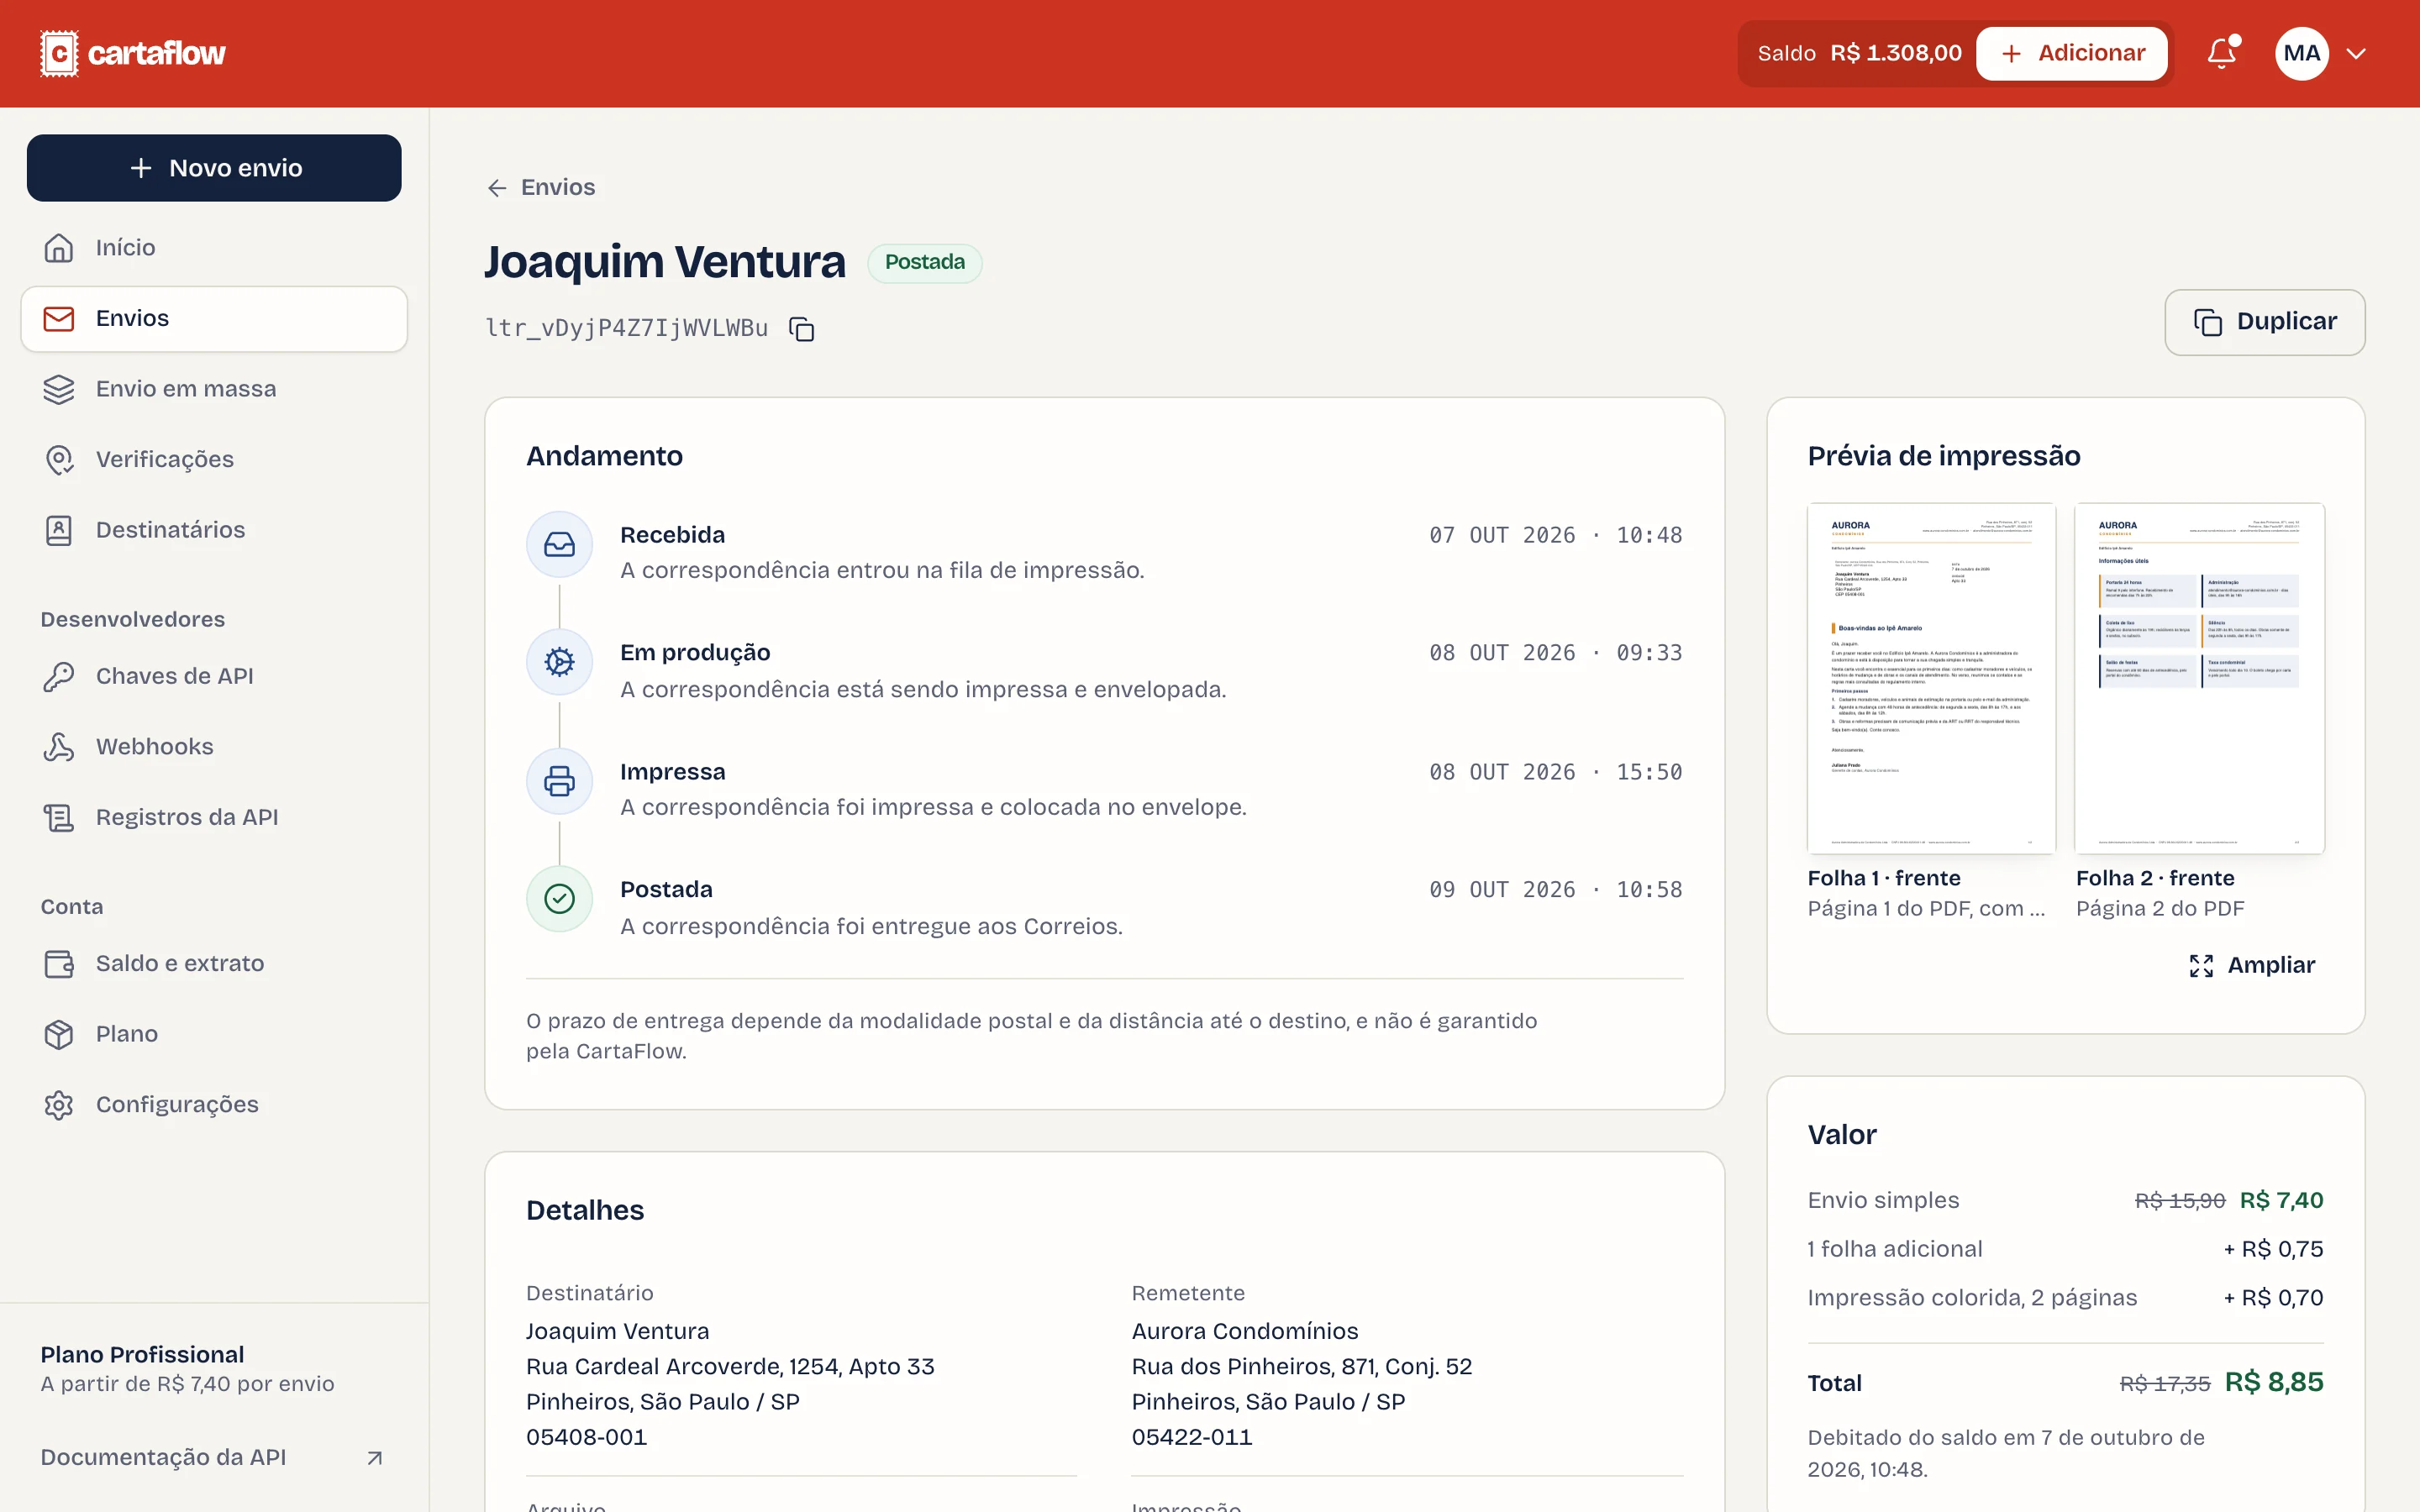Add balance with Adicionar button
This screenshot has width=2420, height=1512.
click(2071, 53)
